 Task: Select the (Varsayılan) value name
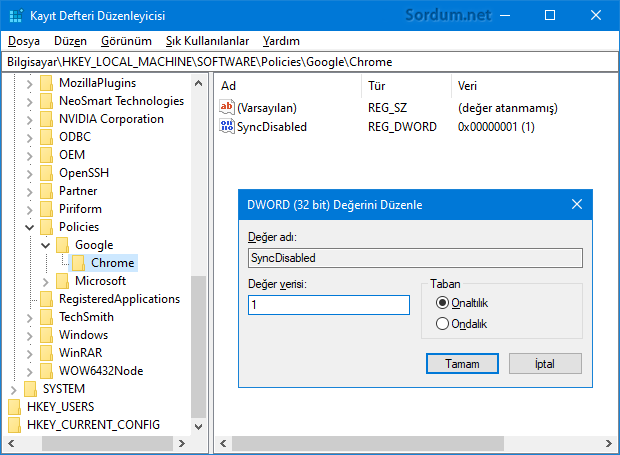pyautogui.click(x=267, y=108)
